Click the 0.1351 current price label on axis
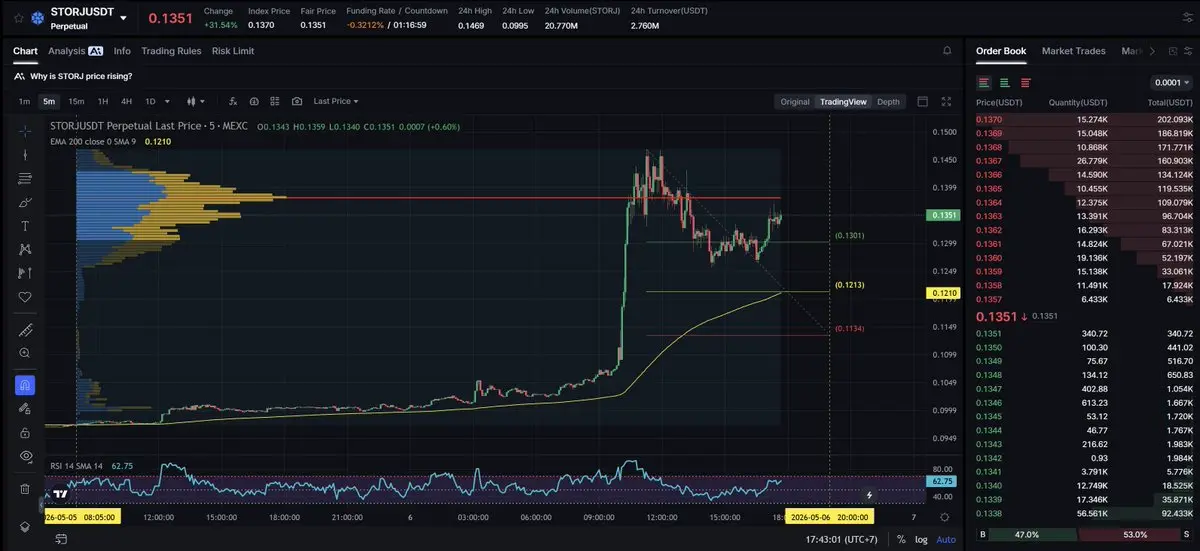This screenshot has height=551, width=1200. coord(945,215)
